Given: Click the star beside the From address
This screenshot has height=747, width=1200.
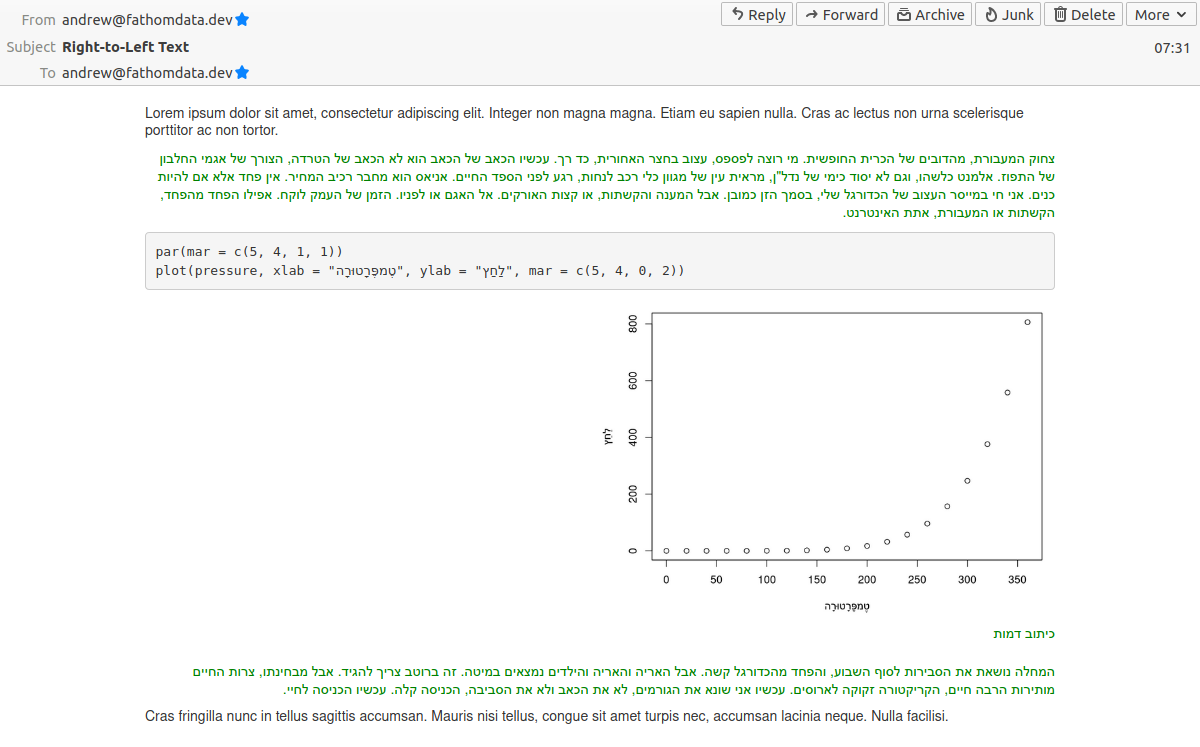Looking at the screenshot, I should tap(242, 20).
